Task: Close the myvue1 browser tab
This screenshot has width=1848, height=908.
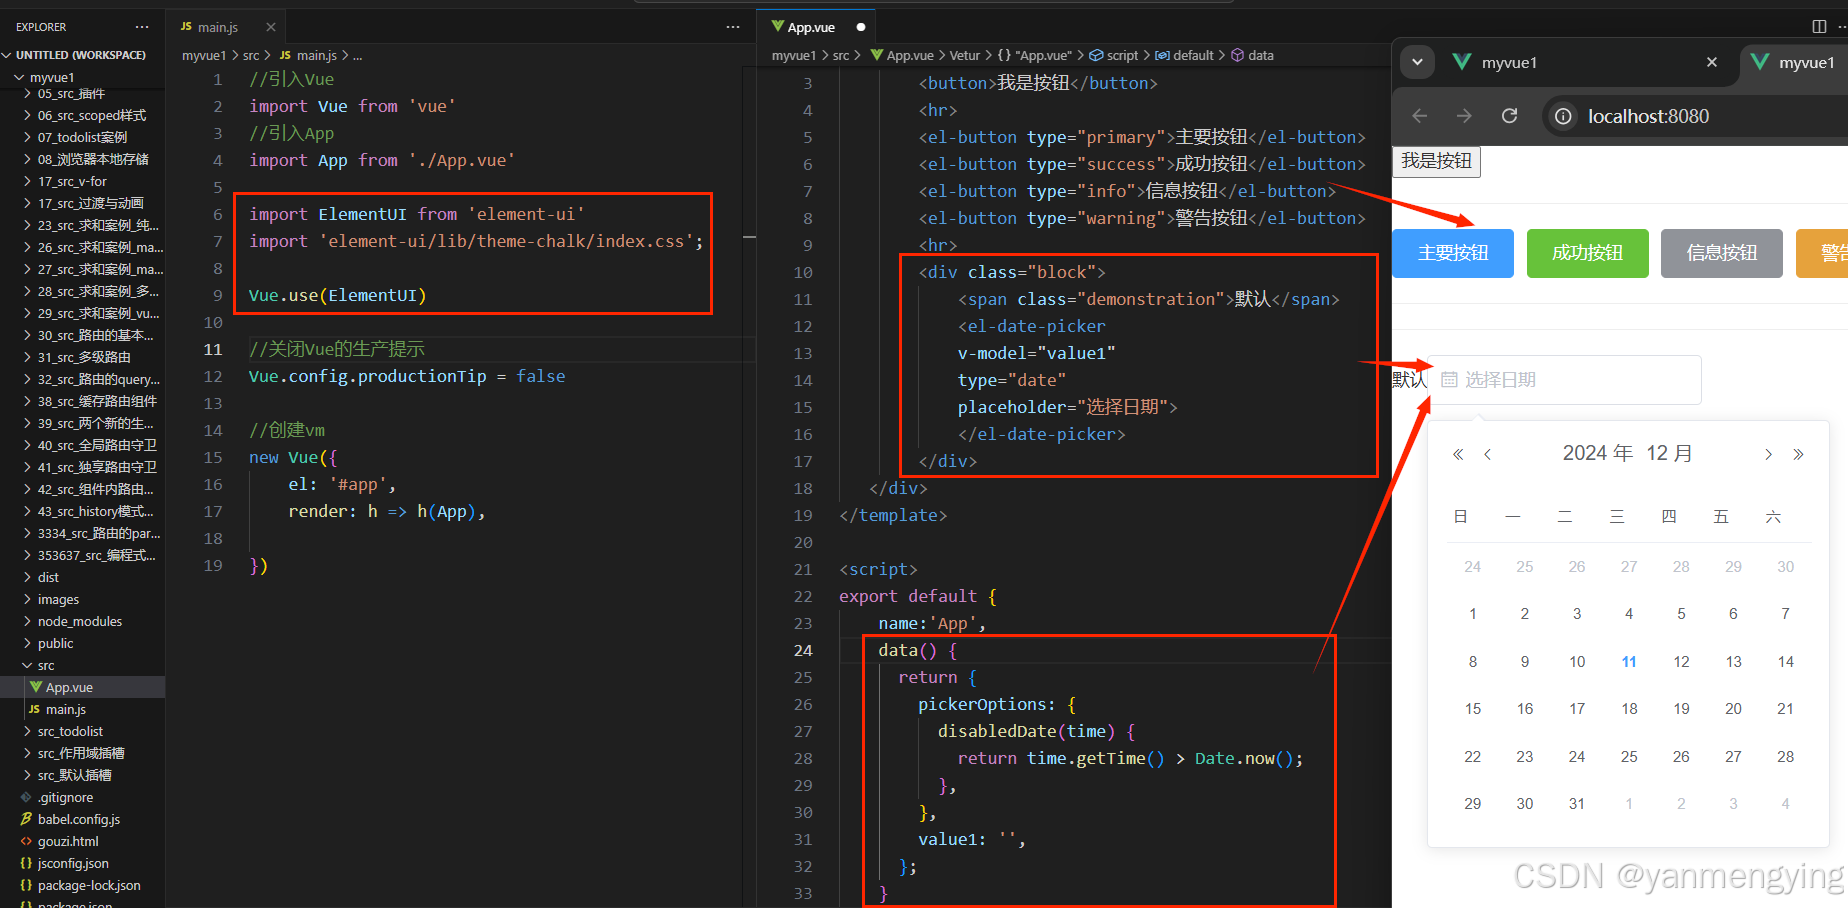Action: point(1712,62)
